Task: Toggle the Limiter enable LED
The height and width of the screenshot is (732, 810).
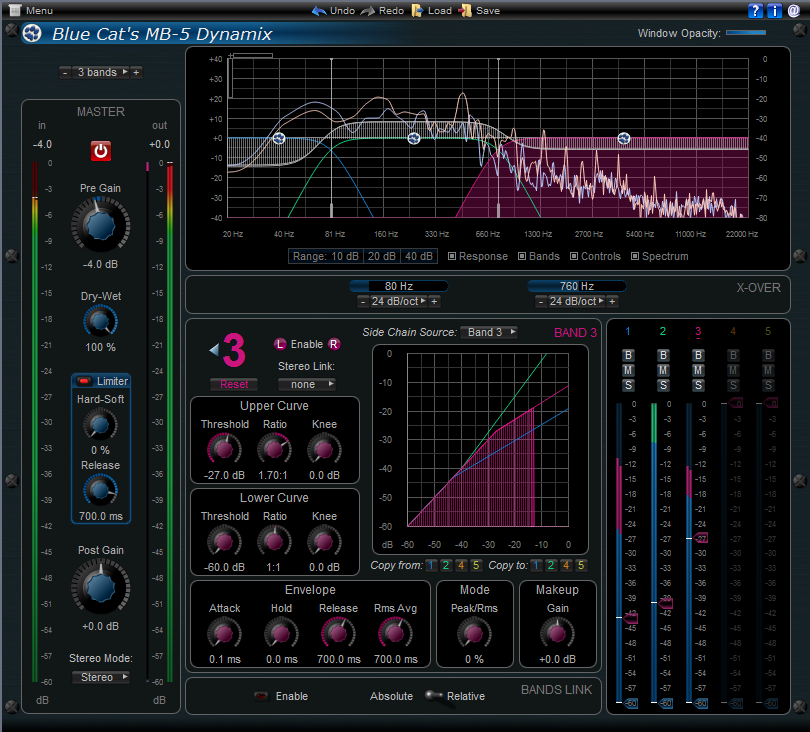Action: click(x=84, y=381)
